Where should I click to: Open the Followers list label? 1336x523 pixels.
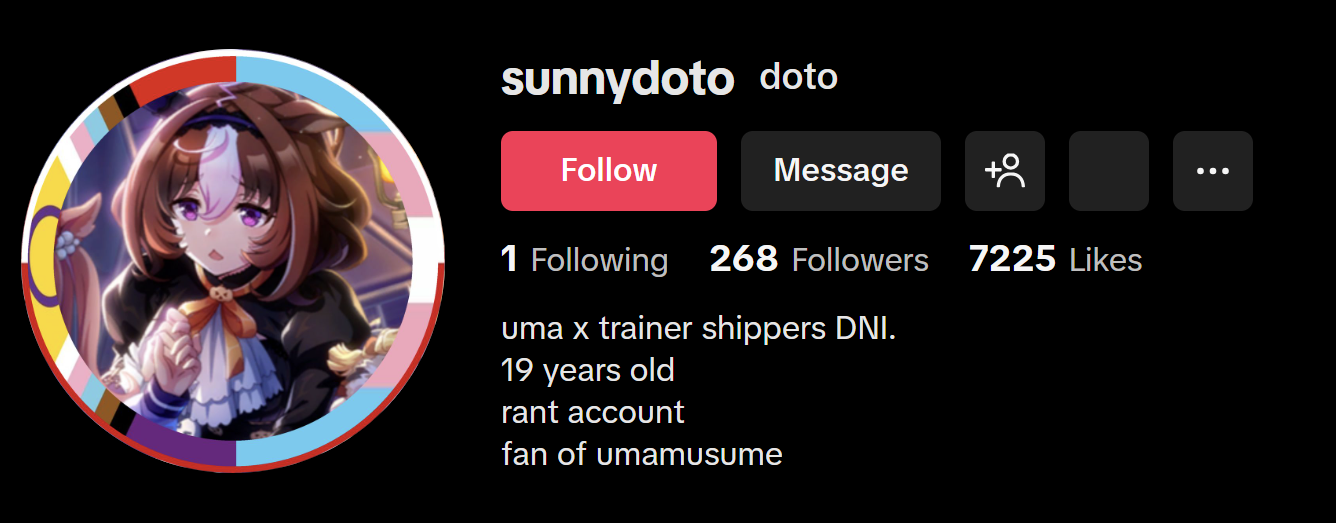(x=860, y=260)
